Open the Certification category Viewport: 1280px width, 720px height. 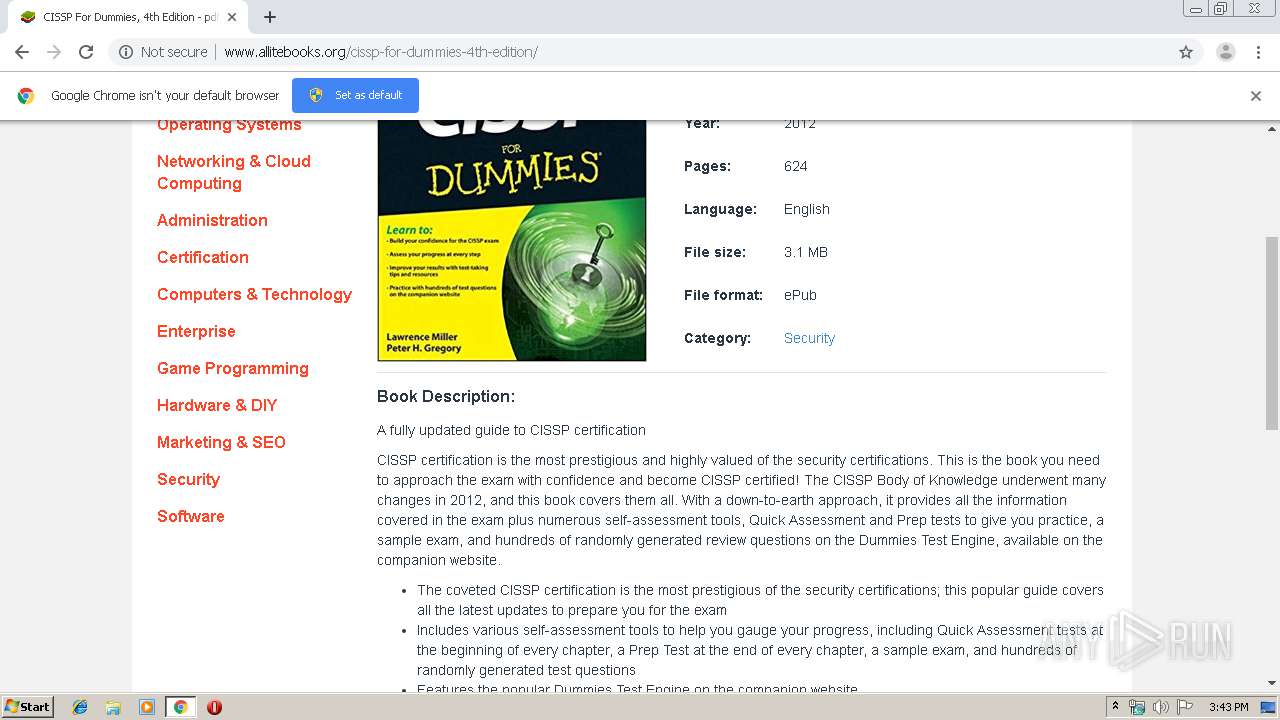click(203, 257)
